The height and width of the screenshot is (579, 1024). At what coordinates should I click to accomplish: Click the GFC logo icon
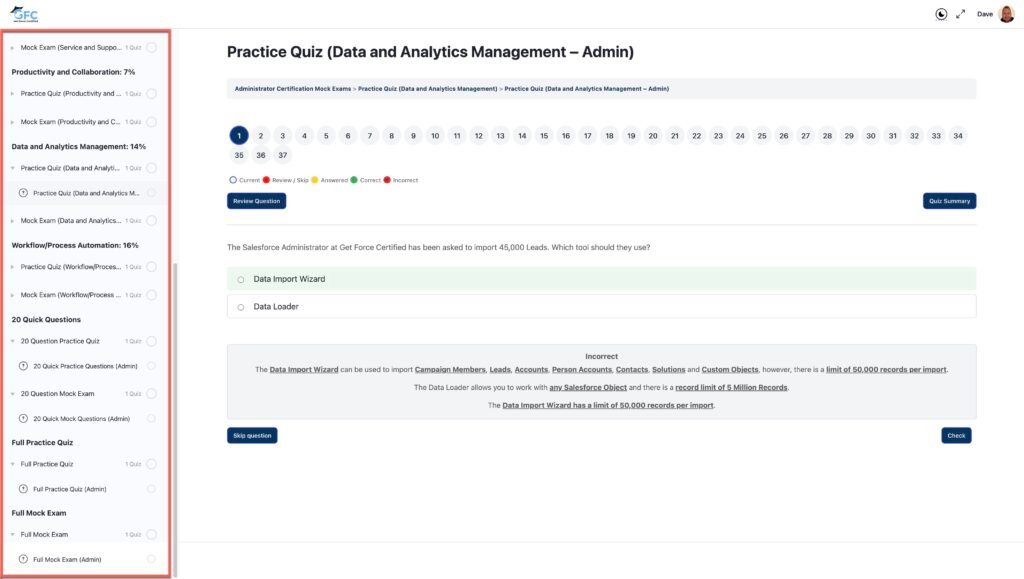24,14
